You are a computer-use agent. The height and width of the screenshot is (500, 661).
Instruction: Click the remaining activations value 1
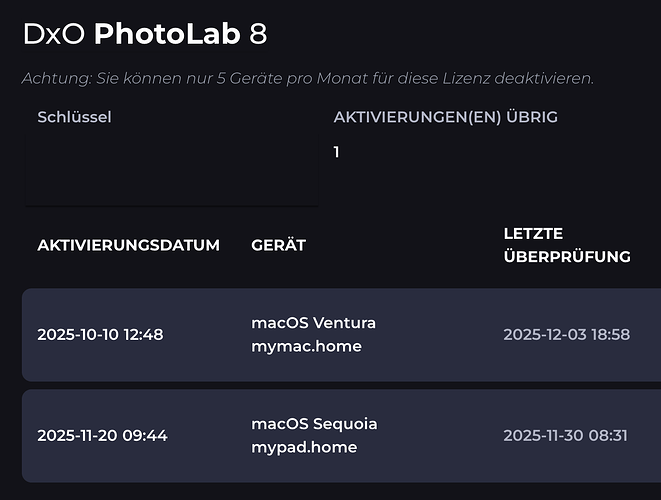pos(337,152)
